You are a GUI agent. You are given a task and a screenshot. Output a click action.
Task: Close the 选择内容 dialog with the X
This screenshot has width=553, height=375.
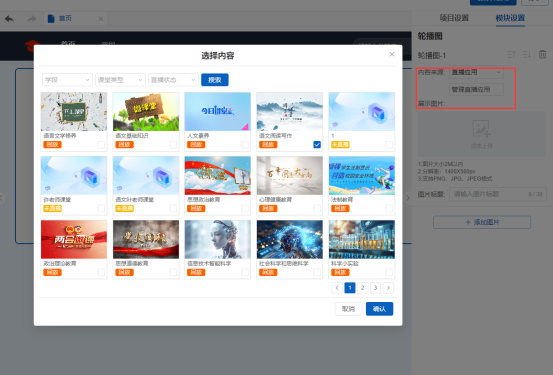coord(391,54)
